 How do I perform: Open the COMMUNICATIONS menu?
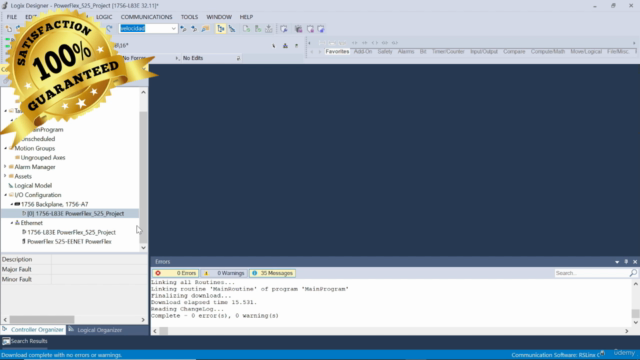(x=147, y=17)
